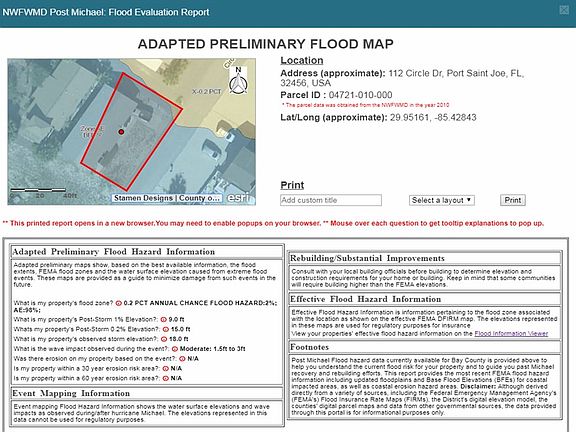This screenshot has width=576, height=432.
Task: Click the X-0.2 PCT zone label on map
Action: (207, 91)
